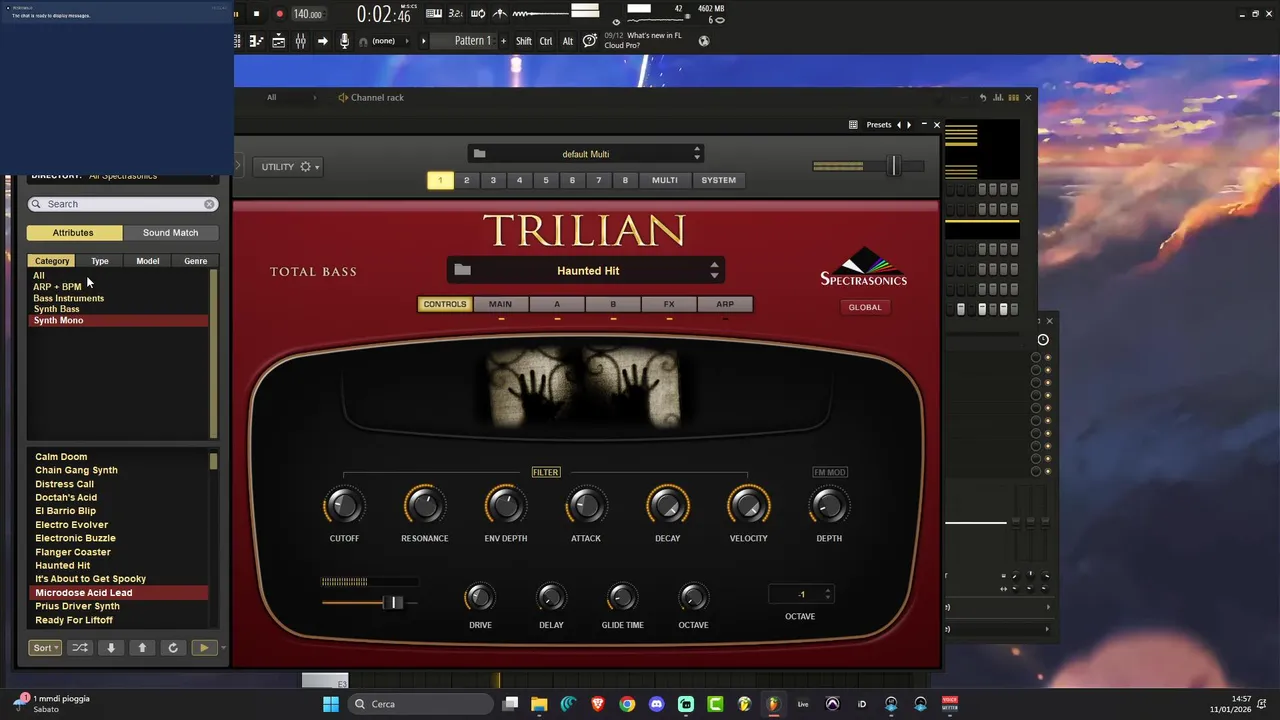Enable Sound Match mode
The height and width of the screenshot is (720, 1280).
(x=170, y=232)
